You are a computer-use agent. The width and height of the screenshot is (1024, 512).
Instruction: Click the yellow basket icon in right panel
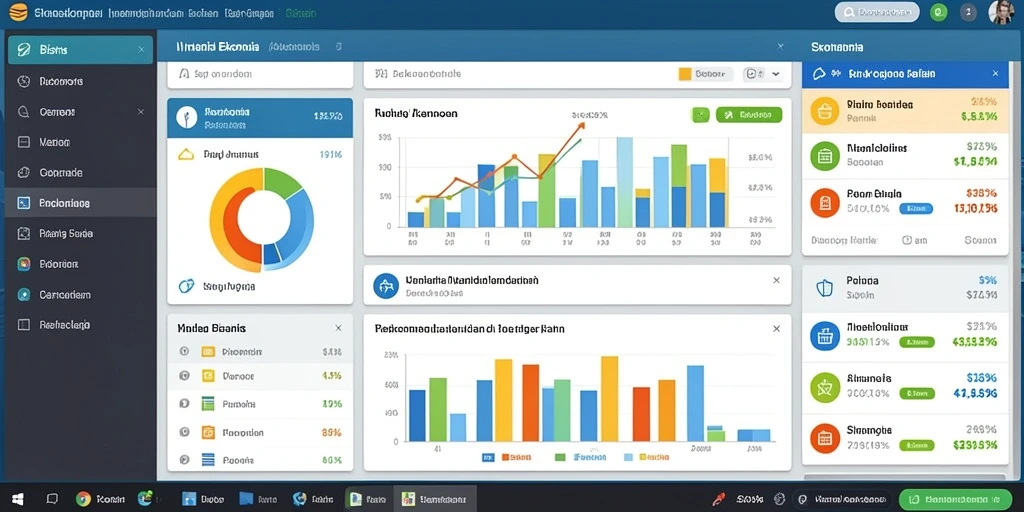click(x=824, y=111)
